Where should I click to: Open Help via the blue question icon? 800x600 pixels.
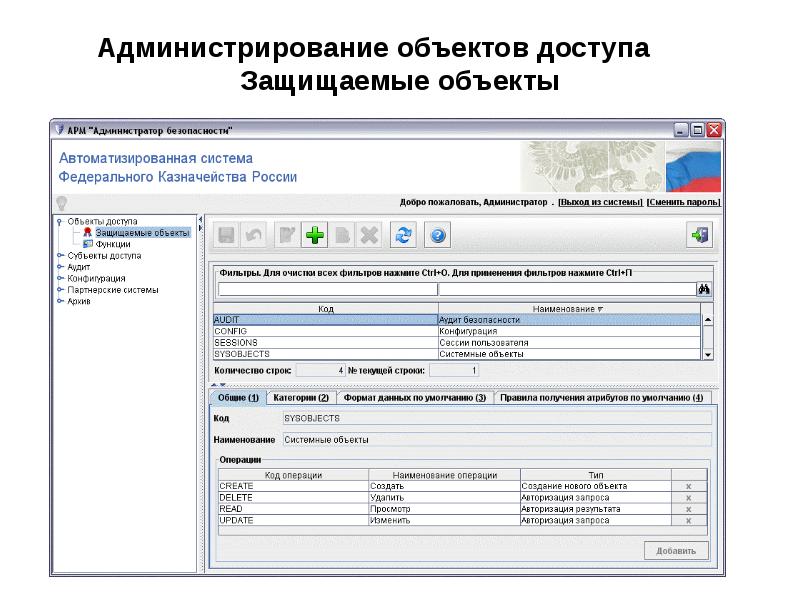[437, 235]
